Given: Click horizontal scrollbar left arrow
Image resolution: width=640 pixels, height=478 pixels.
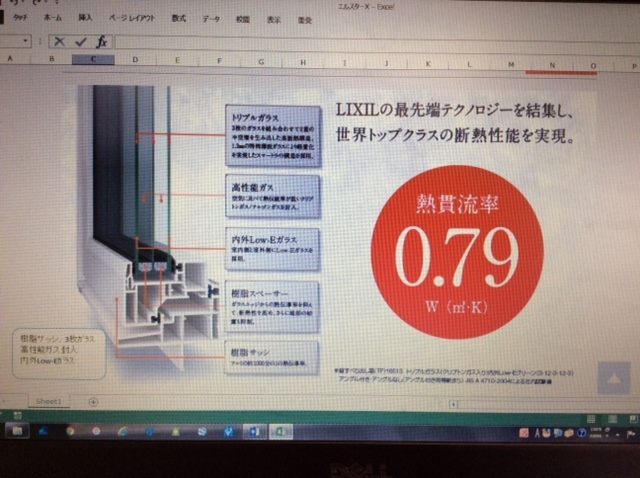Looking at the screenshot, I should click(x=453, y=404).
